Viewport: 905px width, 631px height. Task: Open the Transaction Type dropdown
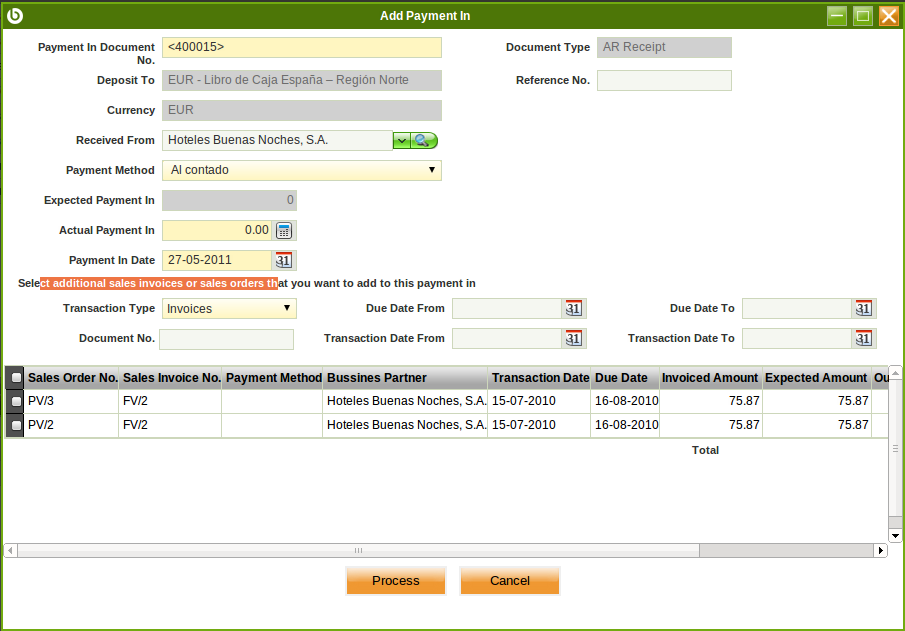coord(287,308)
